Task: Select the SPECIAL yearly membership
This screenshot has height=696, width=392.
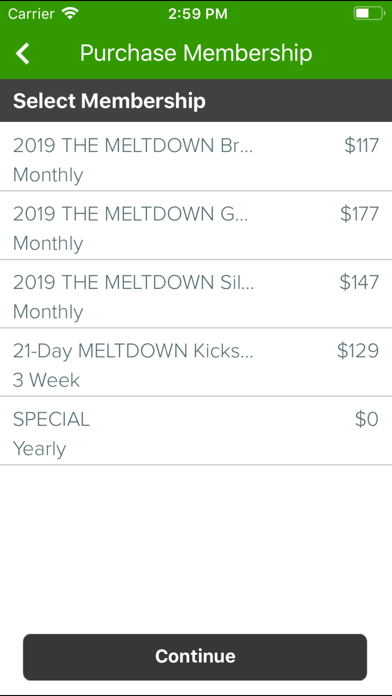Action: tap(196, 431)
